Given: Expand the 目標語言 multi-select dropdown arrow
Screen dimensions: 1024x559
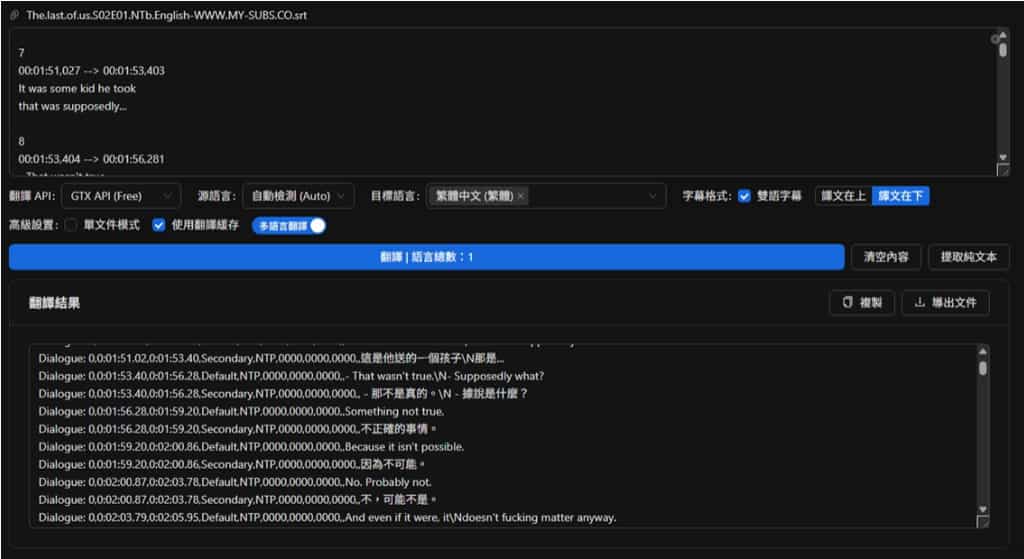Looking at the screenshot, I should pos(652,196).
